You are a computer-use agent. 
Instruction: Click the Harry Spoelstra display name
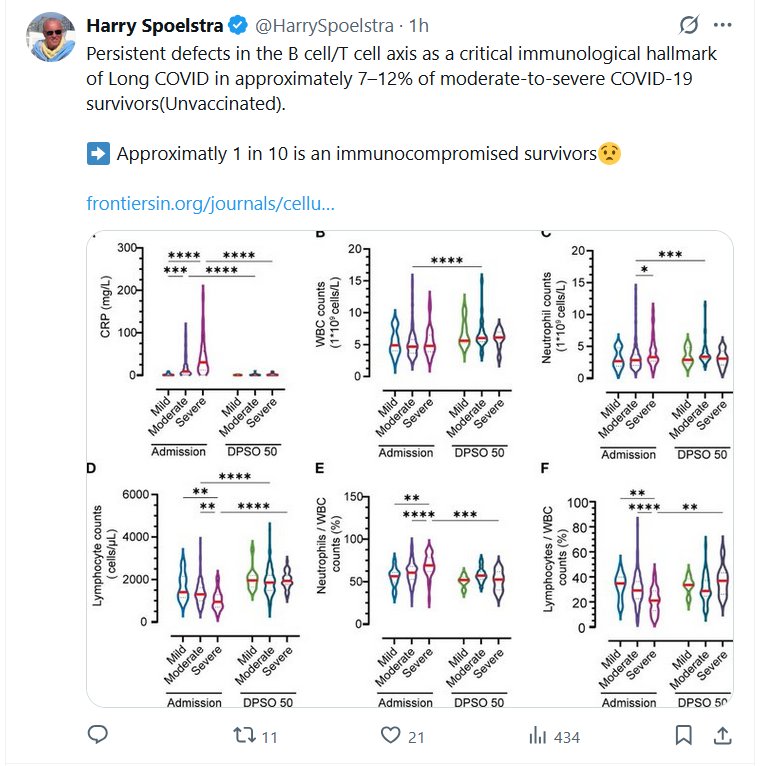[157, 24]
